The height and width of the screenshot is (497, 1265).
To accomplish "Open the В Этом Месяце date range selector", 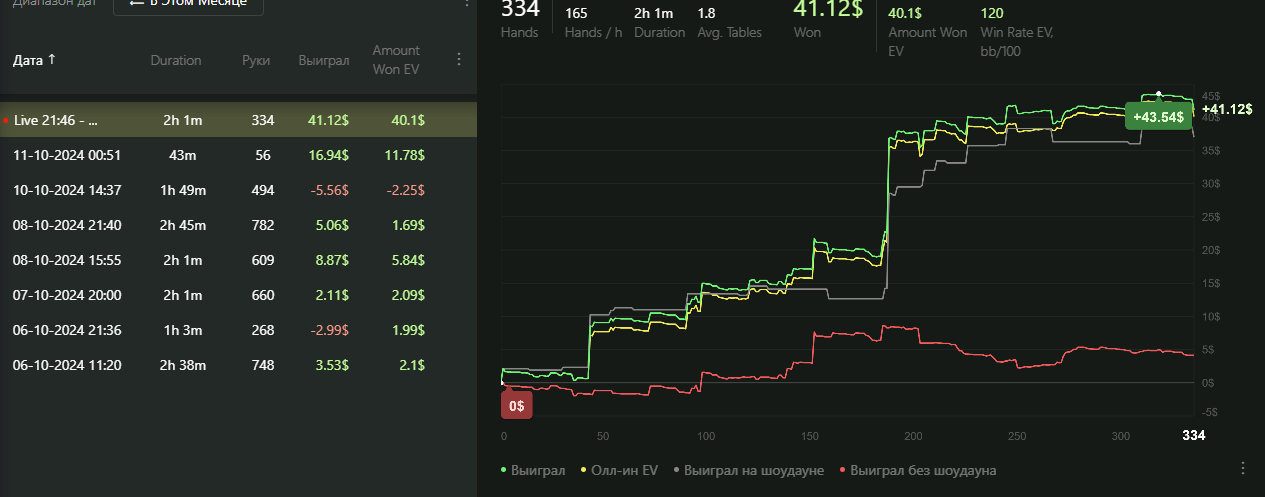I will pos(188,4).
